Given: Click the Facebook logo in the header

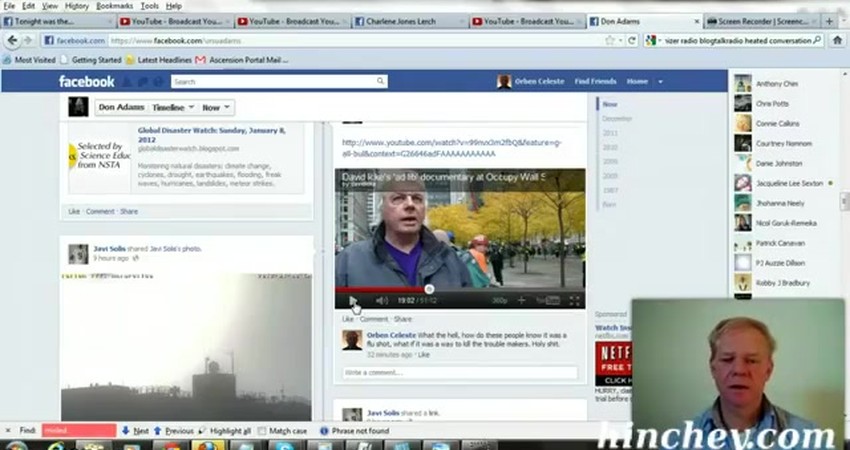Looking at the screenshot, I should (87, 82).
